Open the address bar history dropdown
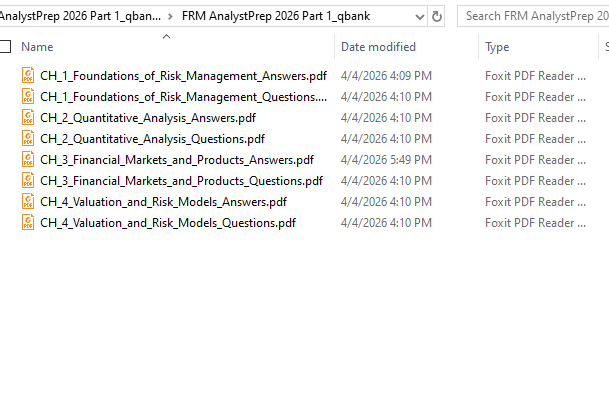The image size is (609, 405). click(417, 16)
